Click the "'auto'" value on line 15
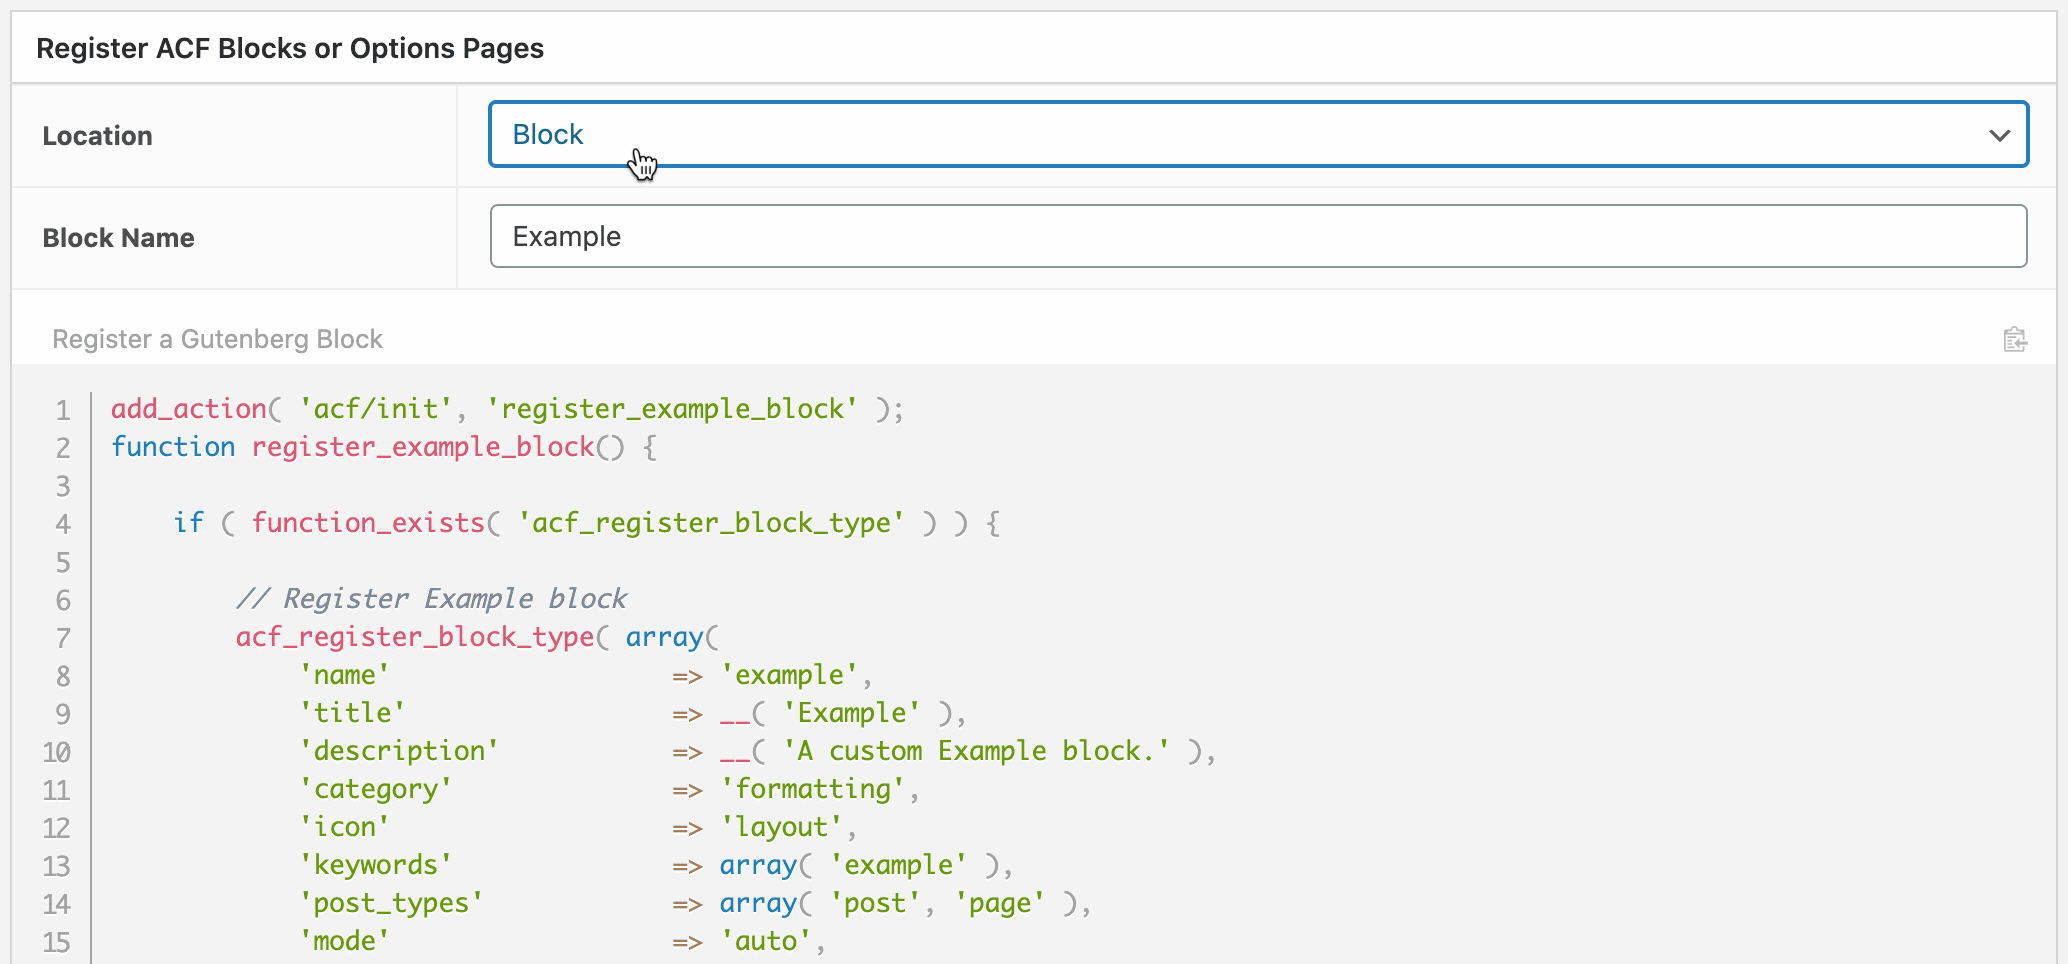 coord(766,941)
